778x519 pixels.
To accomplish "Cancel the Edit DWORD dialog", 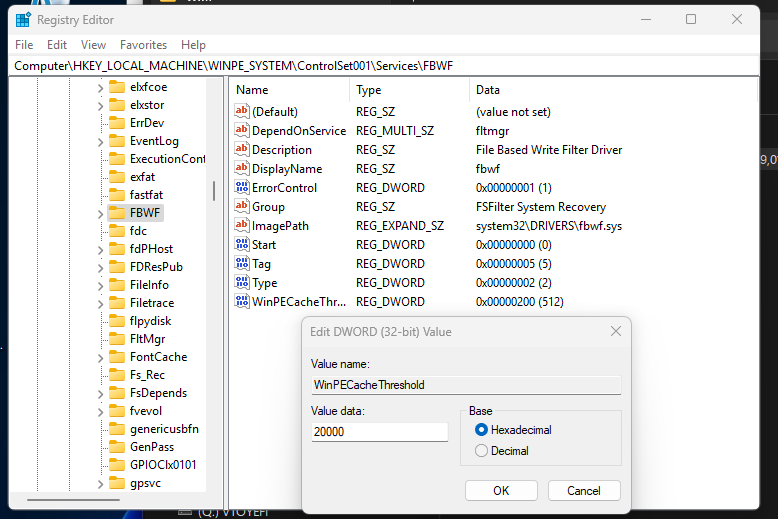I will [x=584, y=491].
